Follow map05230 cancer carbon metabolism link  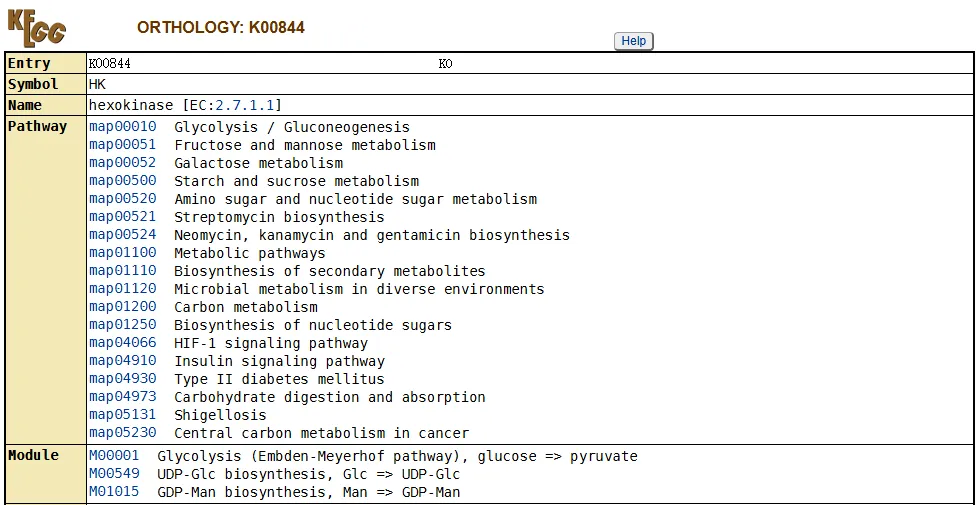(122, 433)
